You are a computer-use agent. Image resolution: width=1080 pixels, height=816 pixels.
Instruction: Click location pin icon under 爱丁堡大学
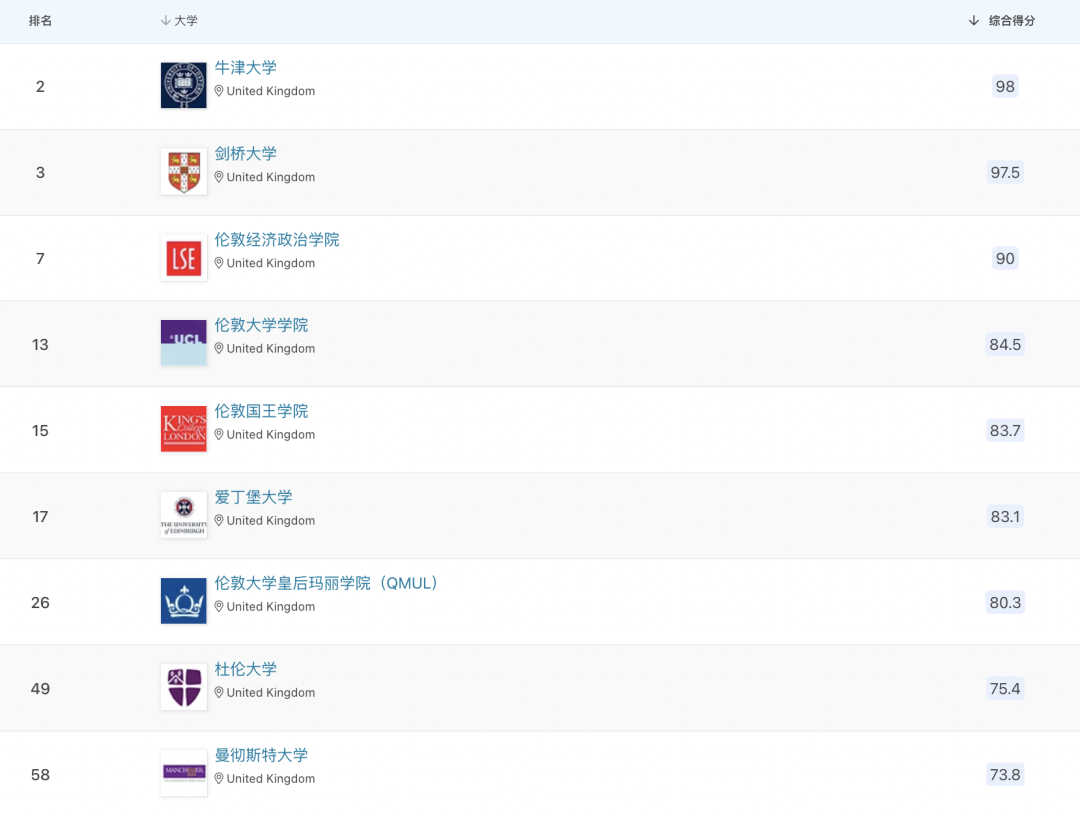pos(219,521)
